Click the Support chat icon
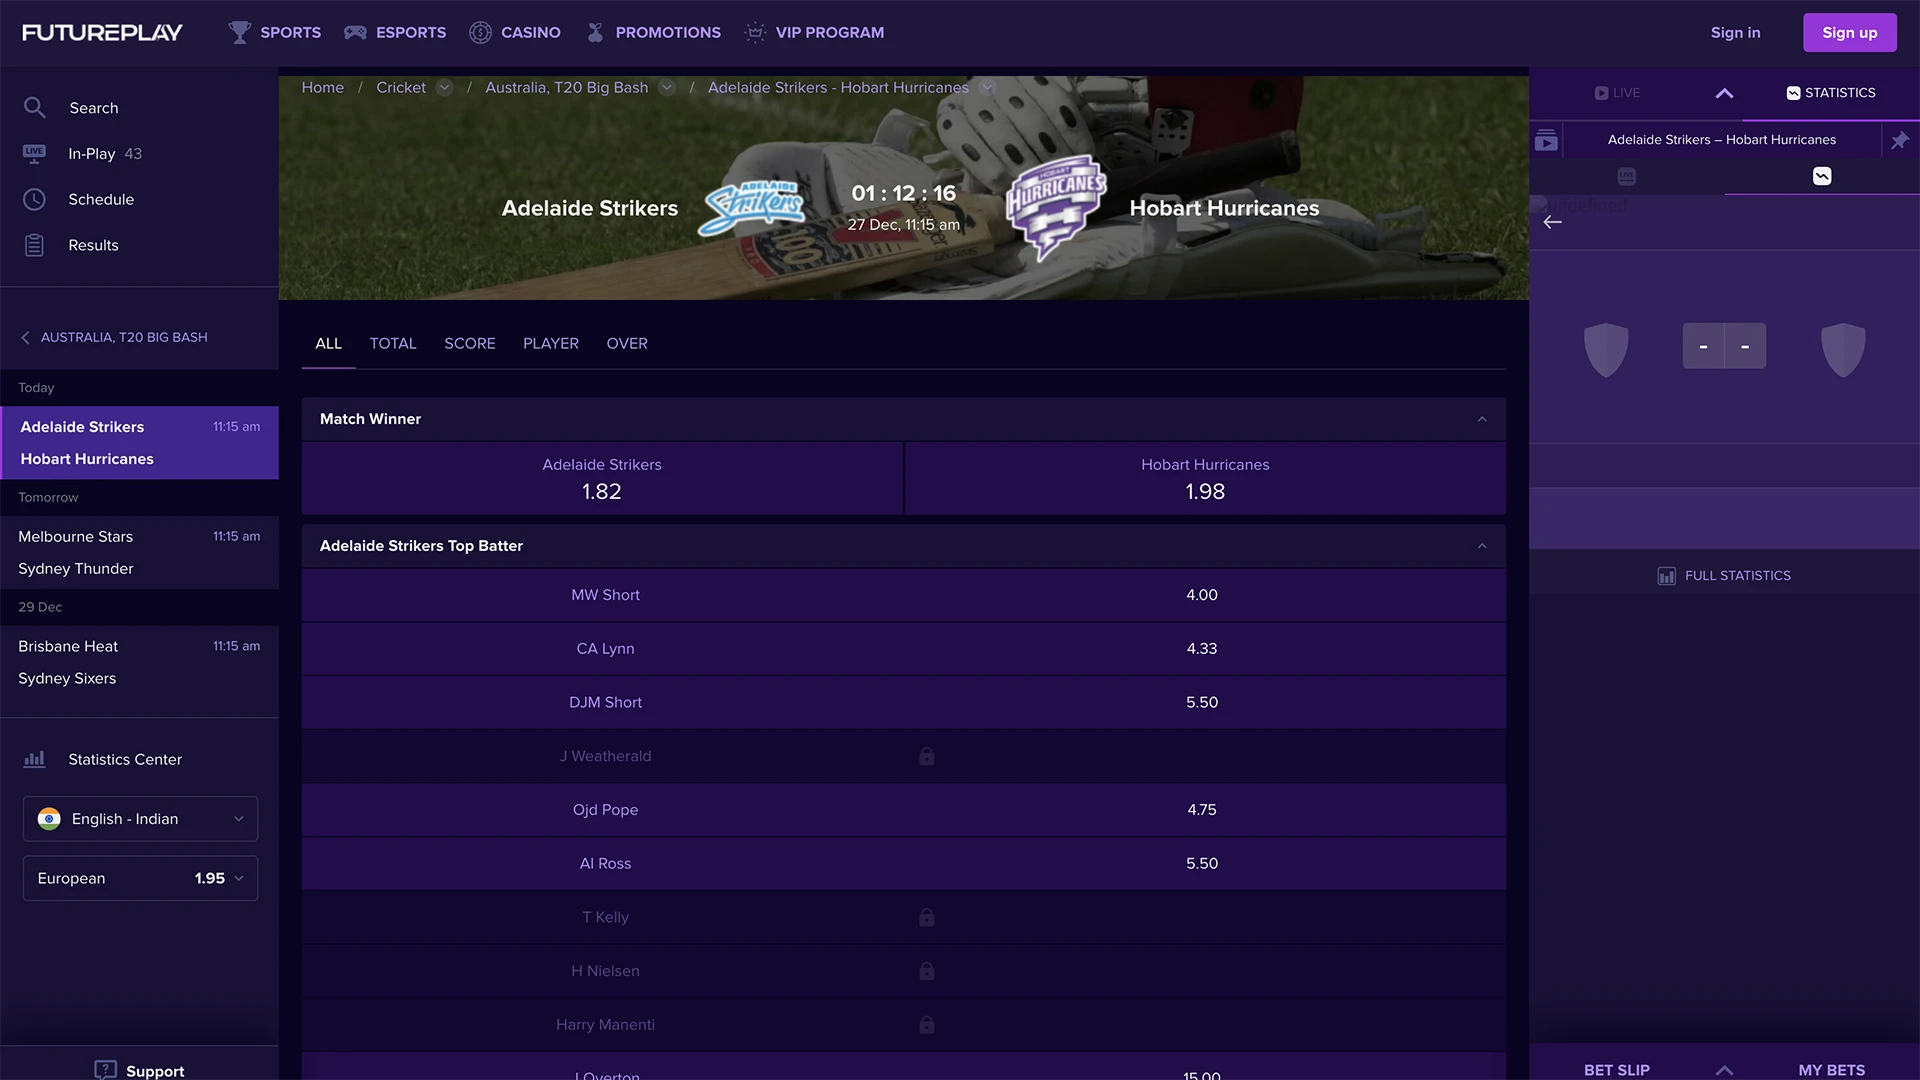This screenshot has width=1920, height=1080. point(105,1070)
